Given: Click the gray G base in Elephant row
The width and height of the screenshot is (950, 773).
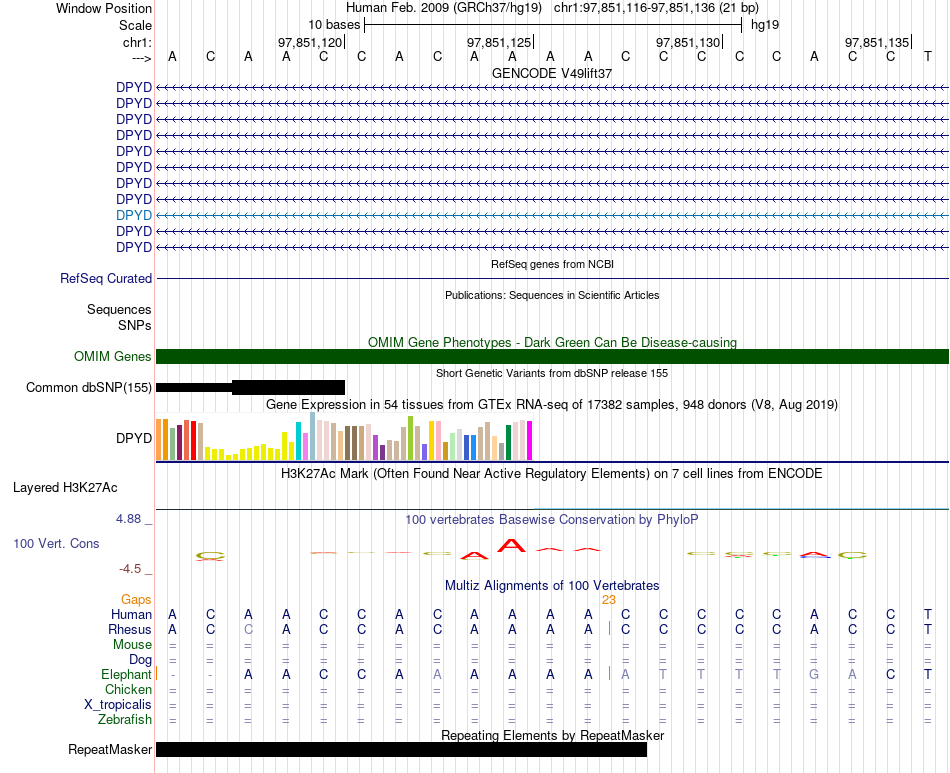Looking at the screenshot, I should click(814, 674).
